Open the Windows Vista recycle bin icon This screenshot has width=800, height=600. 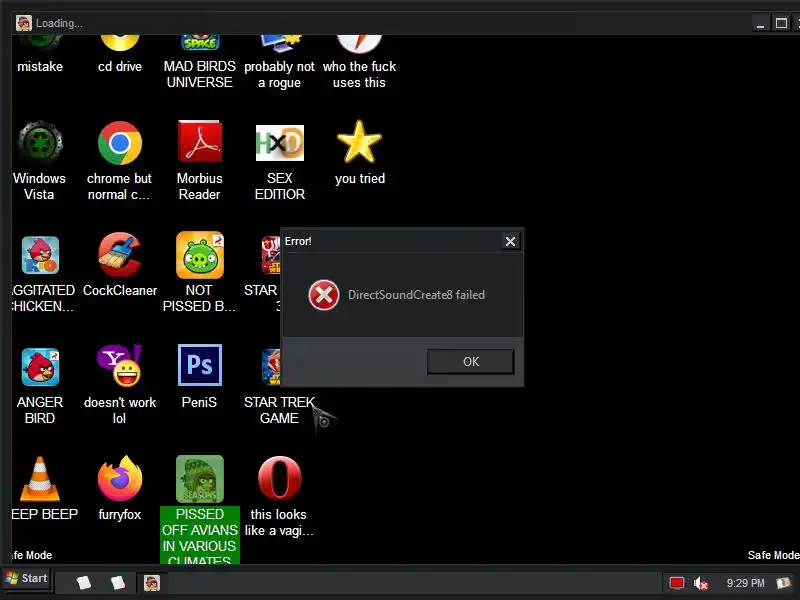point(40,142)
